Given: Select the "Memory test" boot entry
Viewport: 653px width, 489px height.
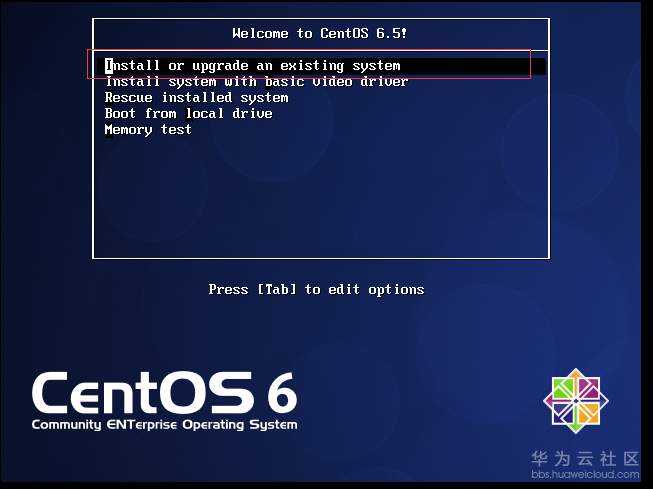Looking at the screenshot, I should (x=148, y=130).
